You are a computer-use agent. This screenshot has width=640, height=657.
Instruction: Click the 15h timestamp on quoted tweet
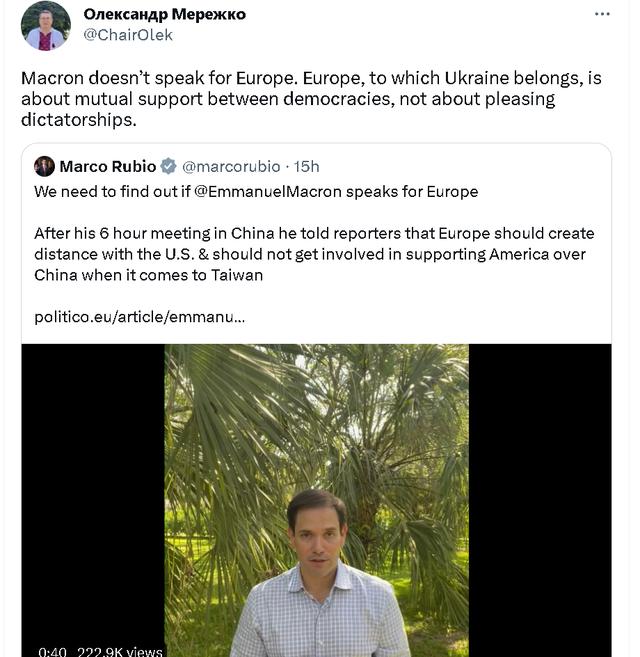(x=306, y=166)
